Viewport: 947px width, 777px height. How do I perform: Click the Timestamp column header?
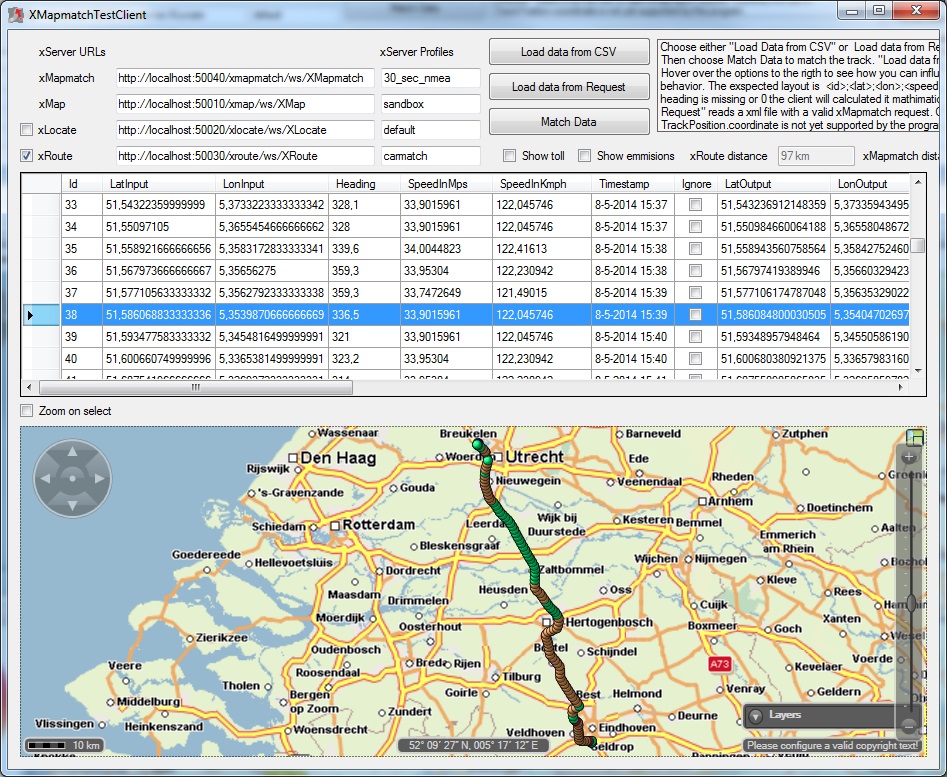pyautogui.click(x=624, y=184)
